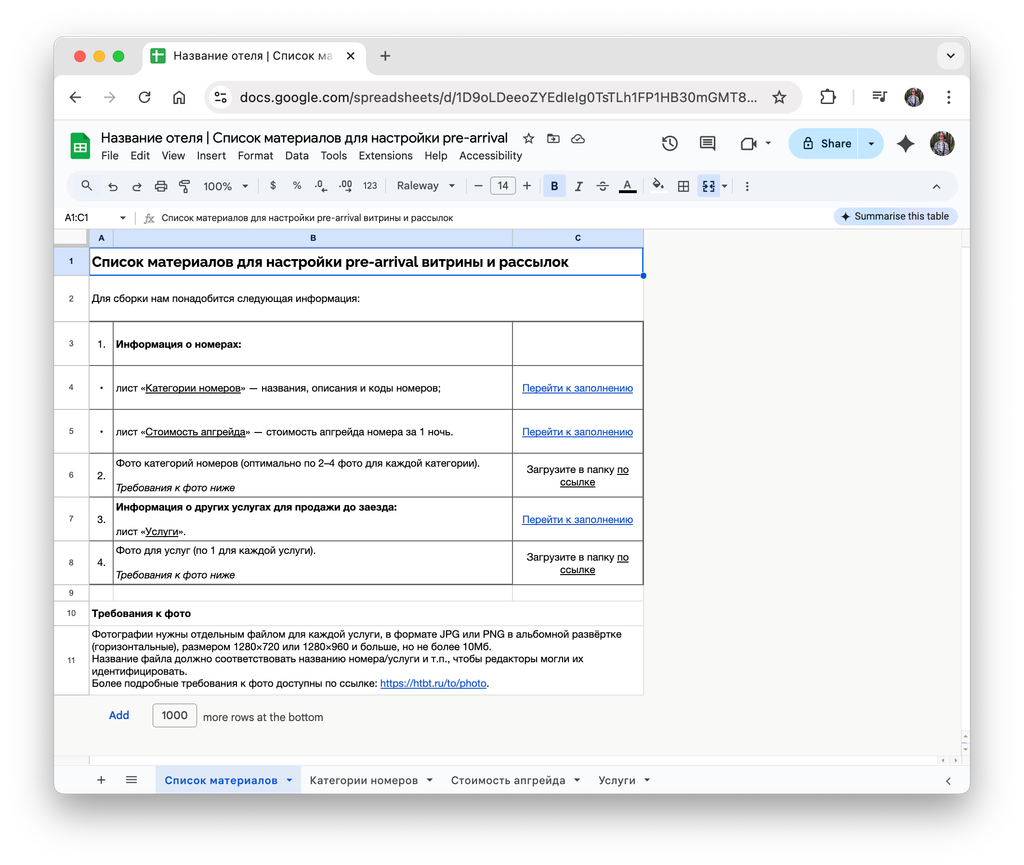Open the text colour picker

(628, 187)
